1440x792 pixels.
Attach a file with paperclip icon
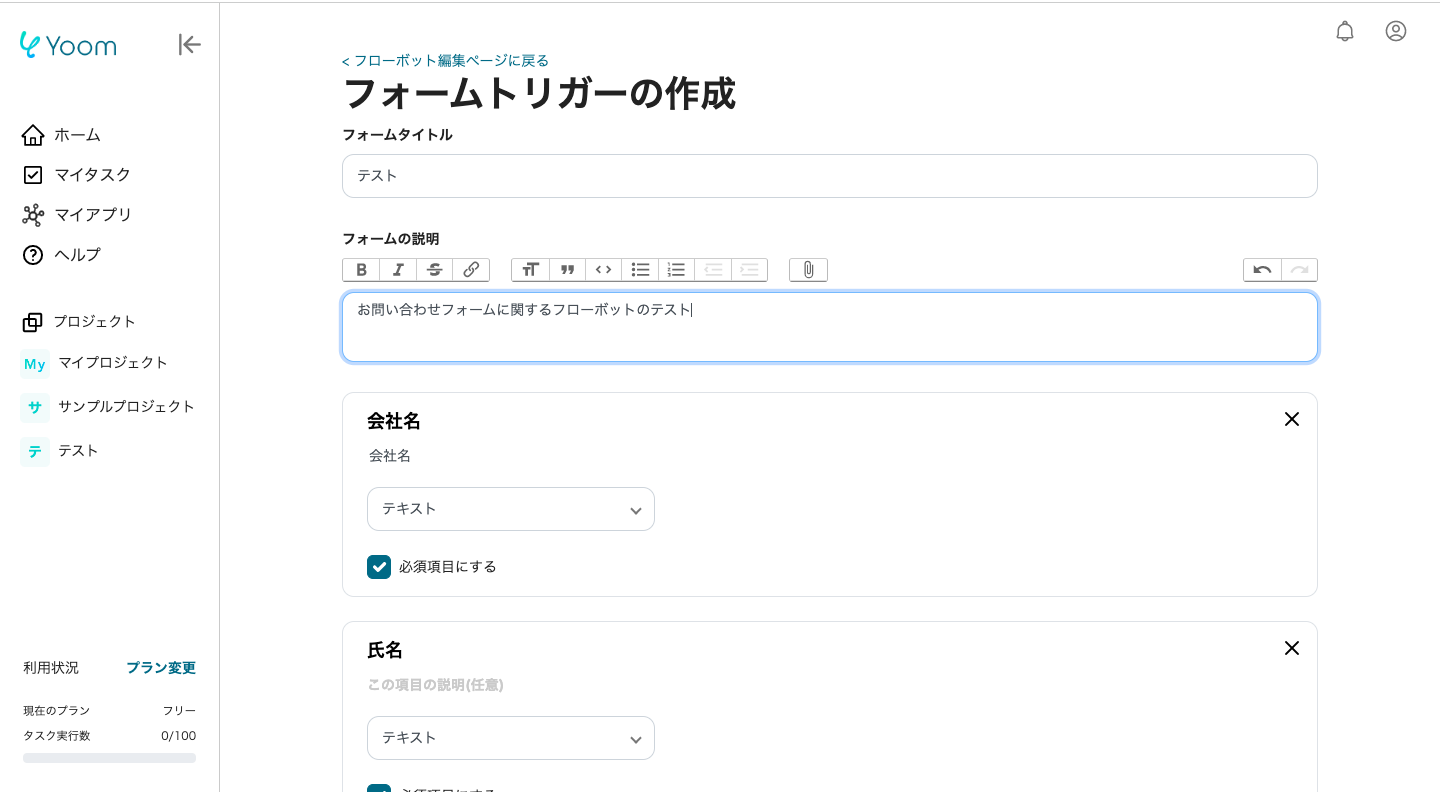tap(808, 270)
